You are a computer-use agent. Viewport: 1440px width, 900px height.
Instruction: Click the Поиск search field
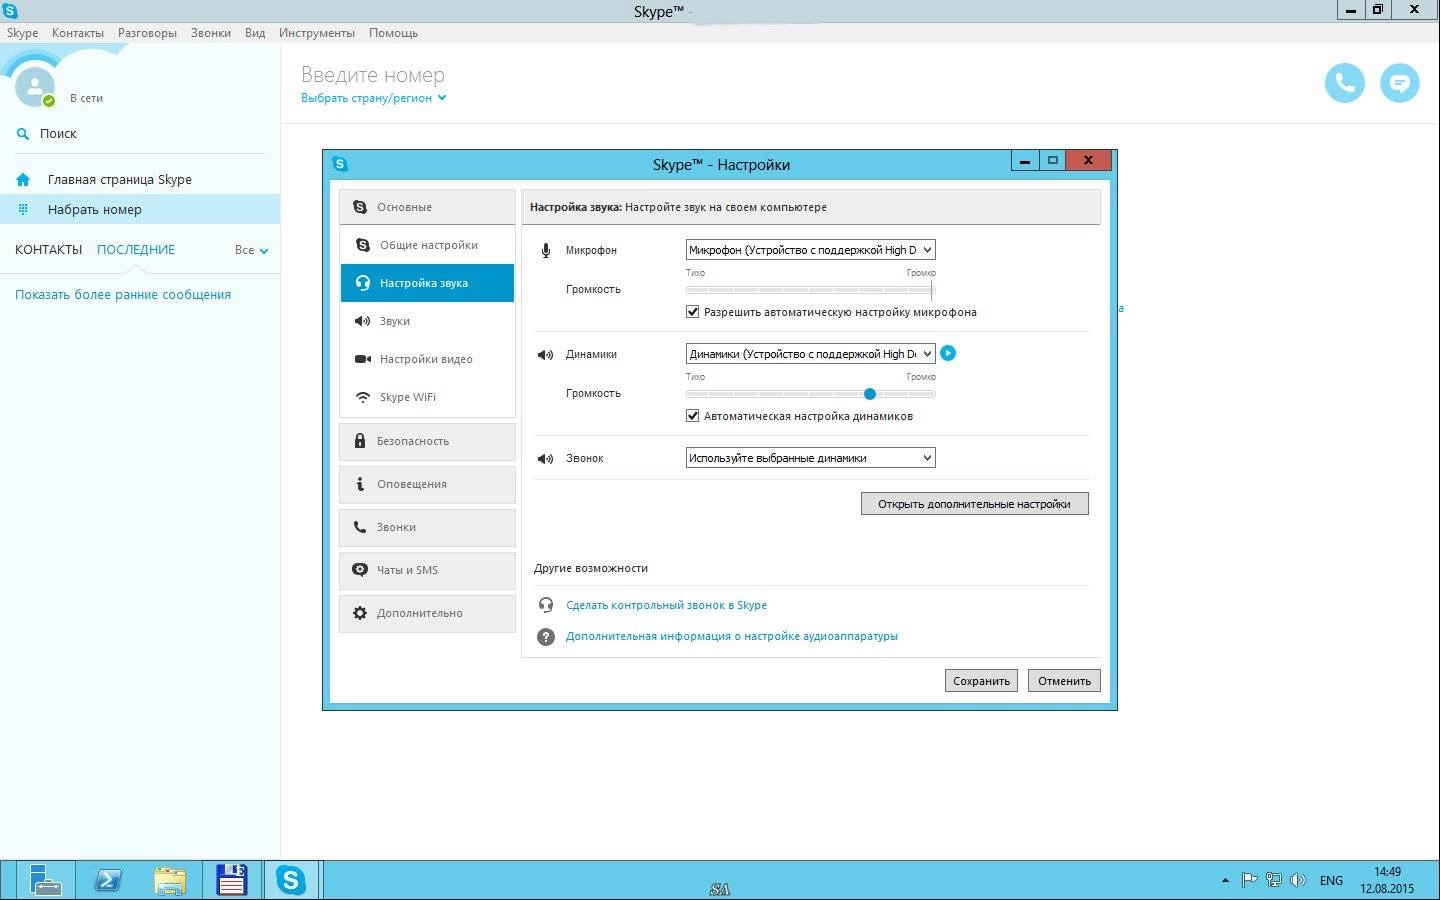(140, 133)
